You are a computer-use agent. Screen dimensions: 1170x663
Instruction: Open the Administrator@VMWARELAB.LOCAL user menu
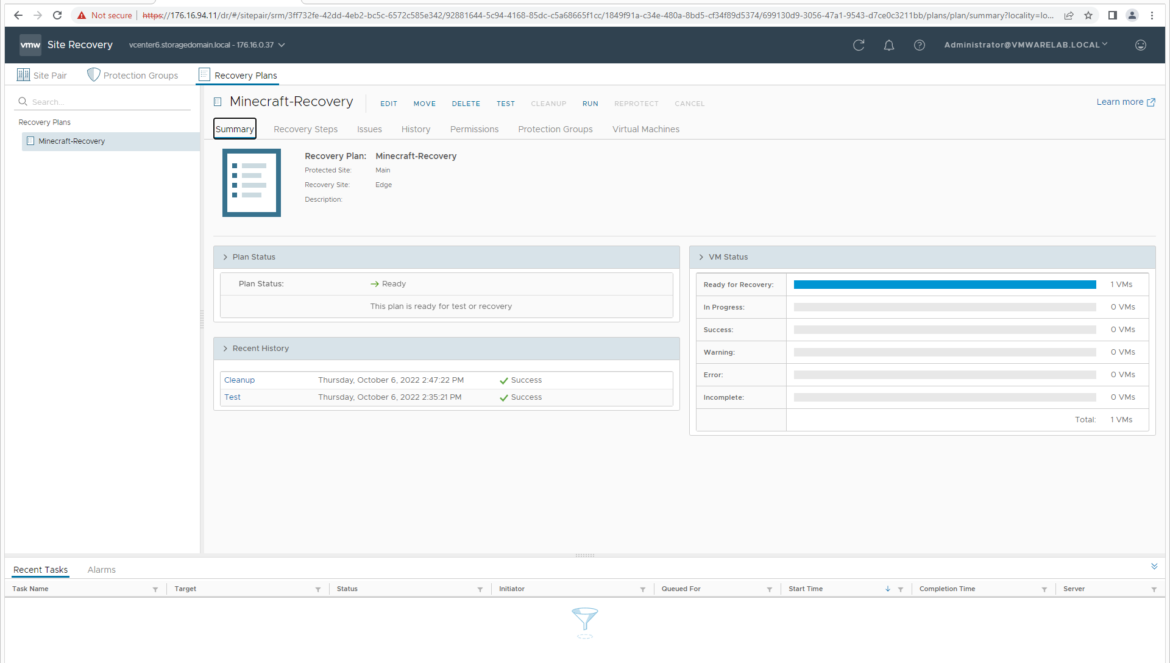[x=1025, y=45]
